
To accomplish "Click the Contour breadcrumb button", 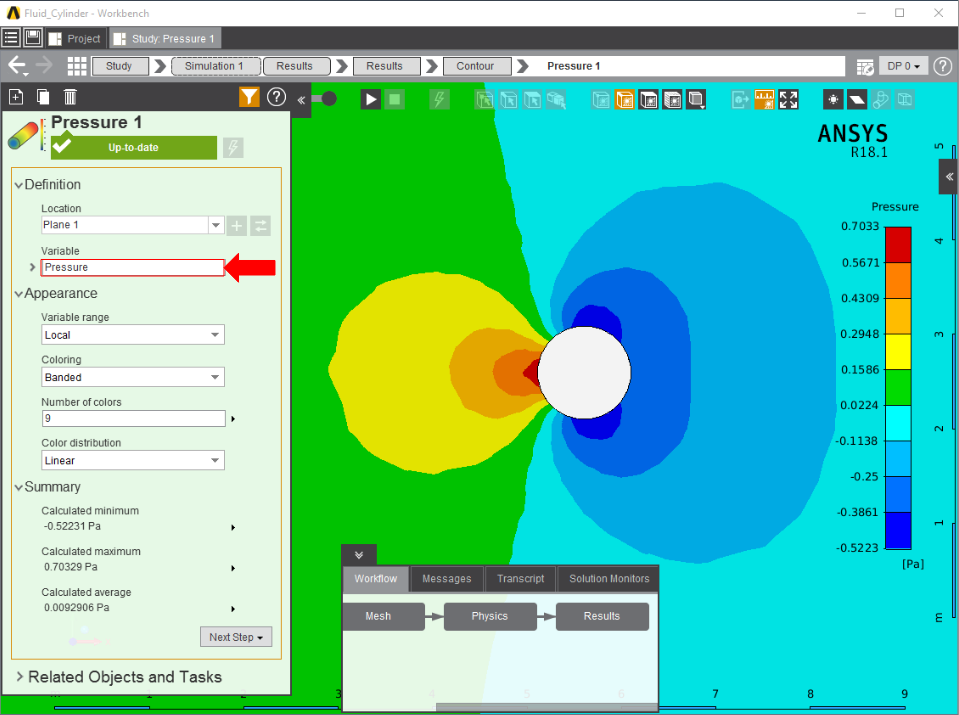I will click(476, 66).
